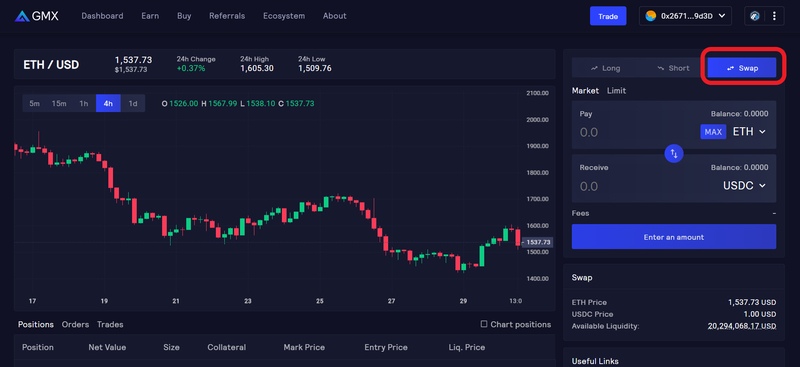Viewport: 800px width, 367px height.
Task: Open the Dashboard page
Action: [x=102, y=16]
